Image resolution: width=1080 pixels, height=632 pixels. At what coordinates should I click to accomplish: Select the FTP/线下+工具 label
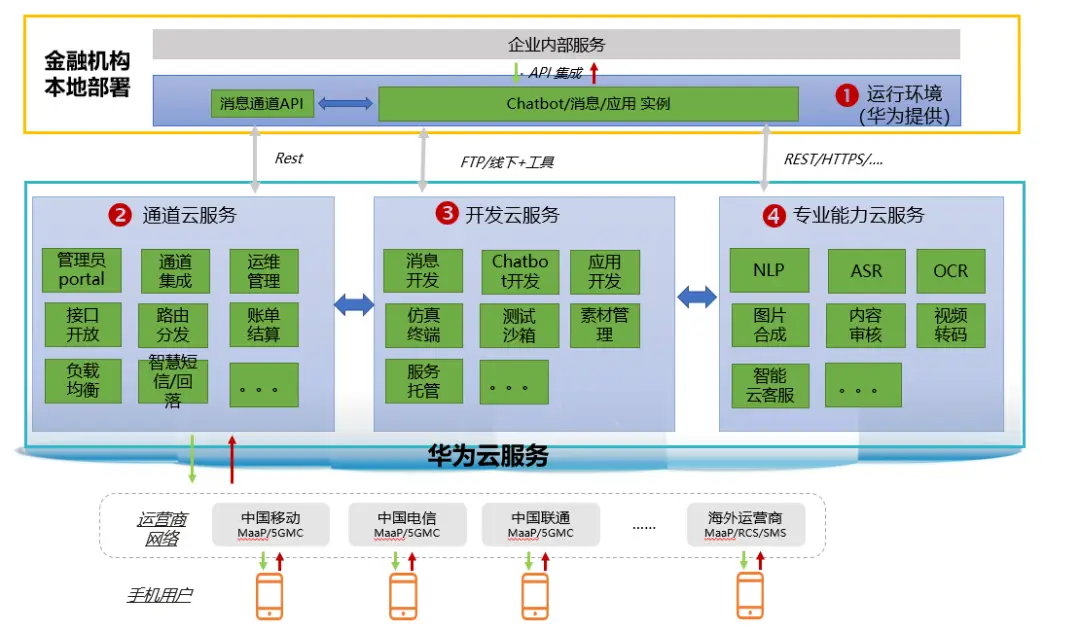(507, 162)
